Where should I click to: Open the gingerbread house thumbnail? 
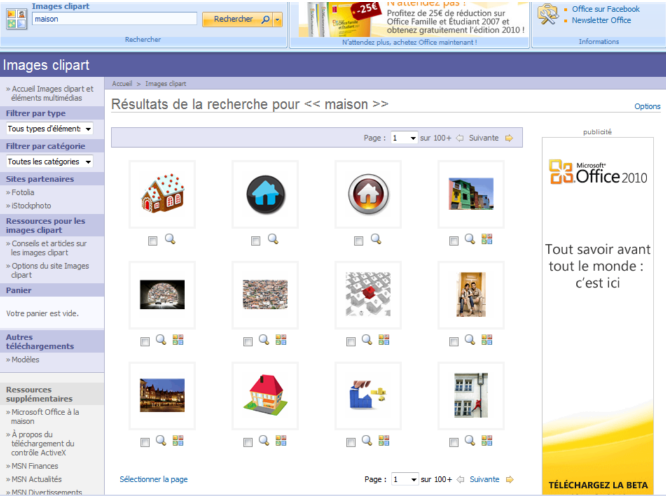162,194
